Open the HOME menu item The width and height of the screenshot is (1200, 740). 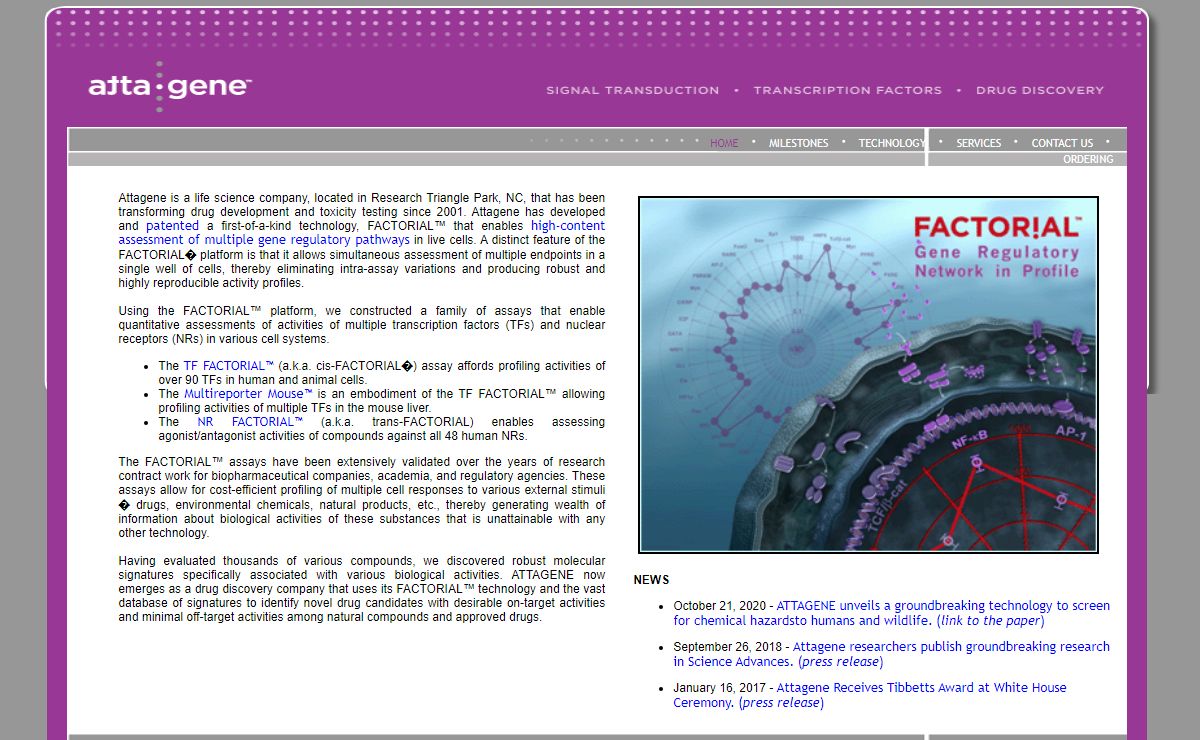click(x=724, y=143)
